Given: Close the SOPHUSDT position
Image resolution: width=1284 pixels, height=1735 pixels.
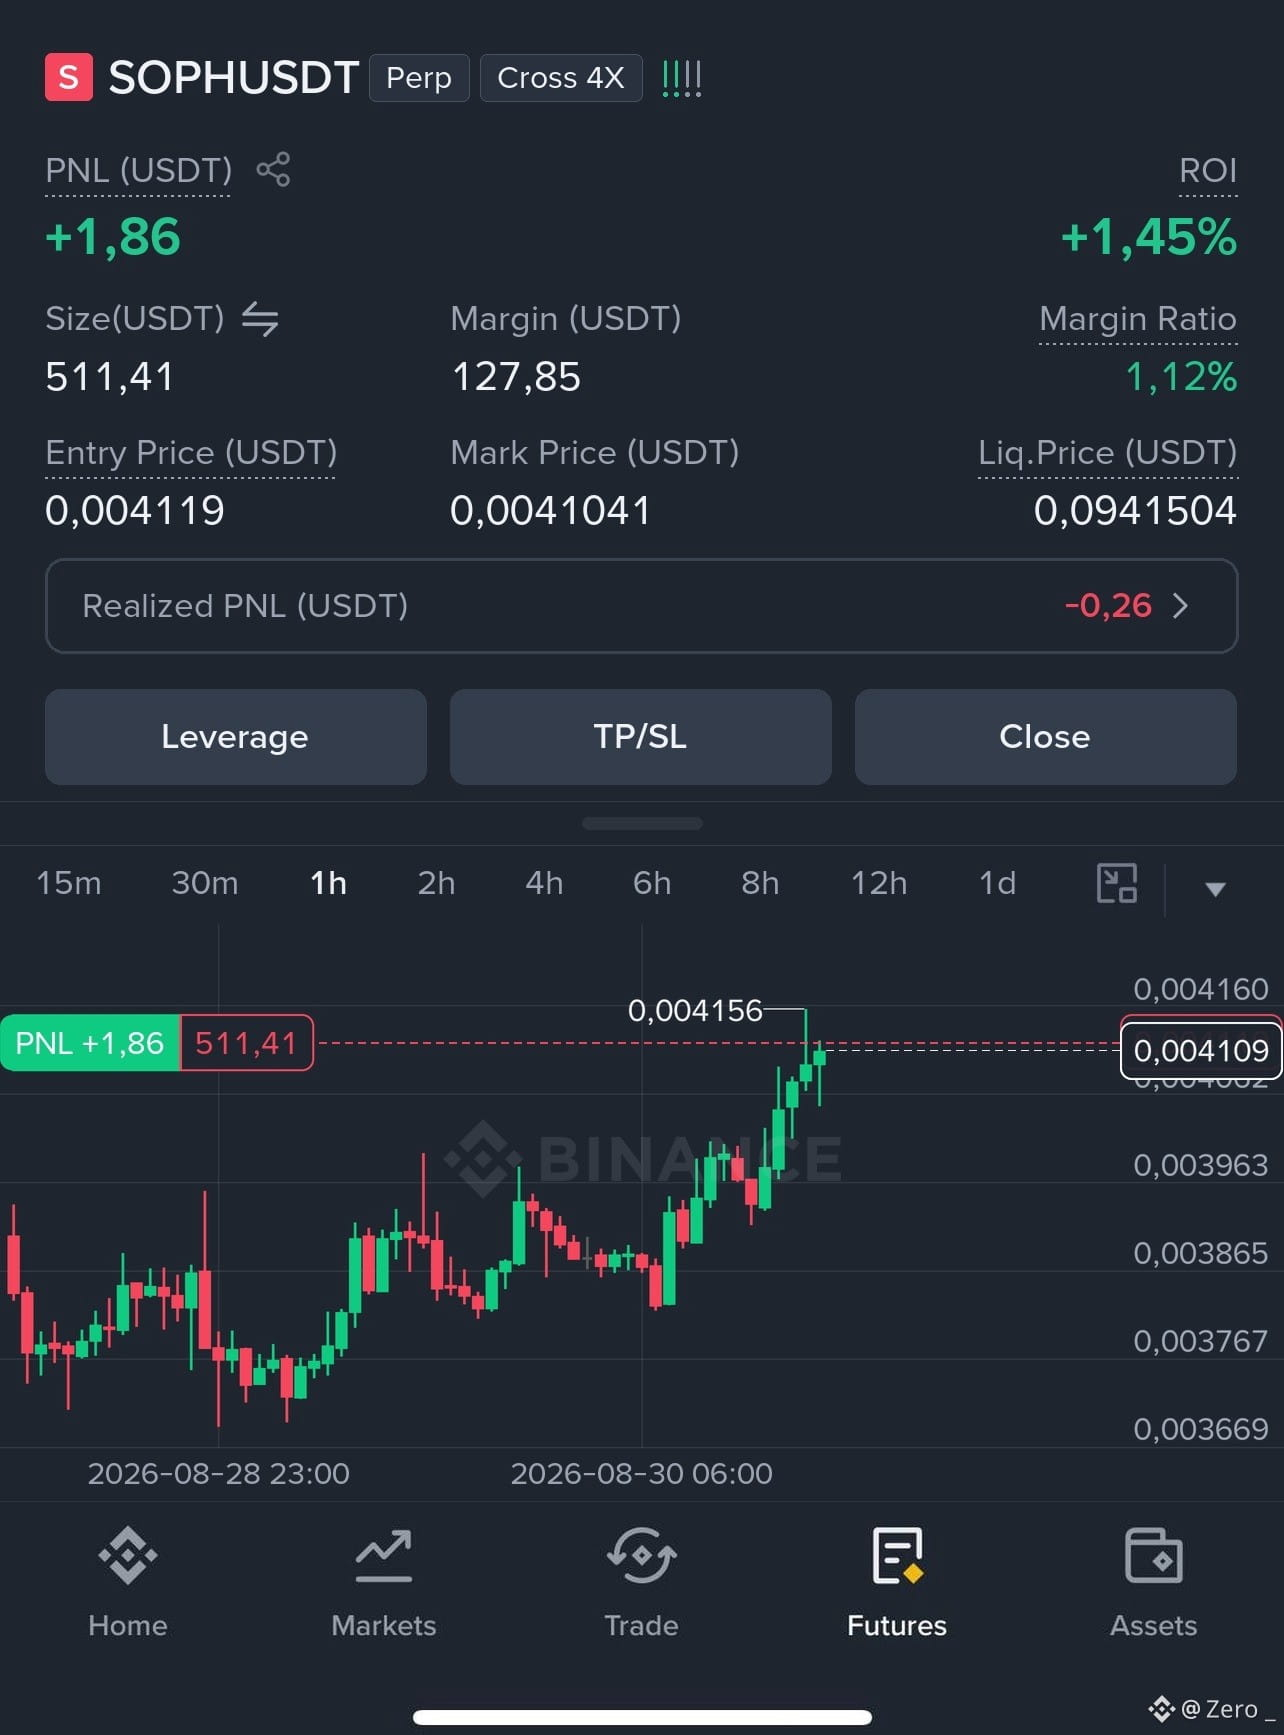Looking at the screenshot, I should click(x=1046, y=737).
